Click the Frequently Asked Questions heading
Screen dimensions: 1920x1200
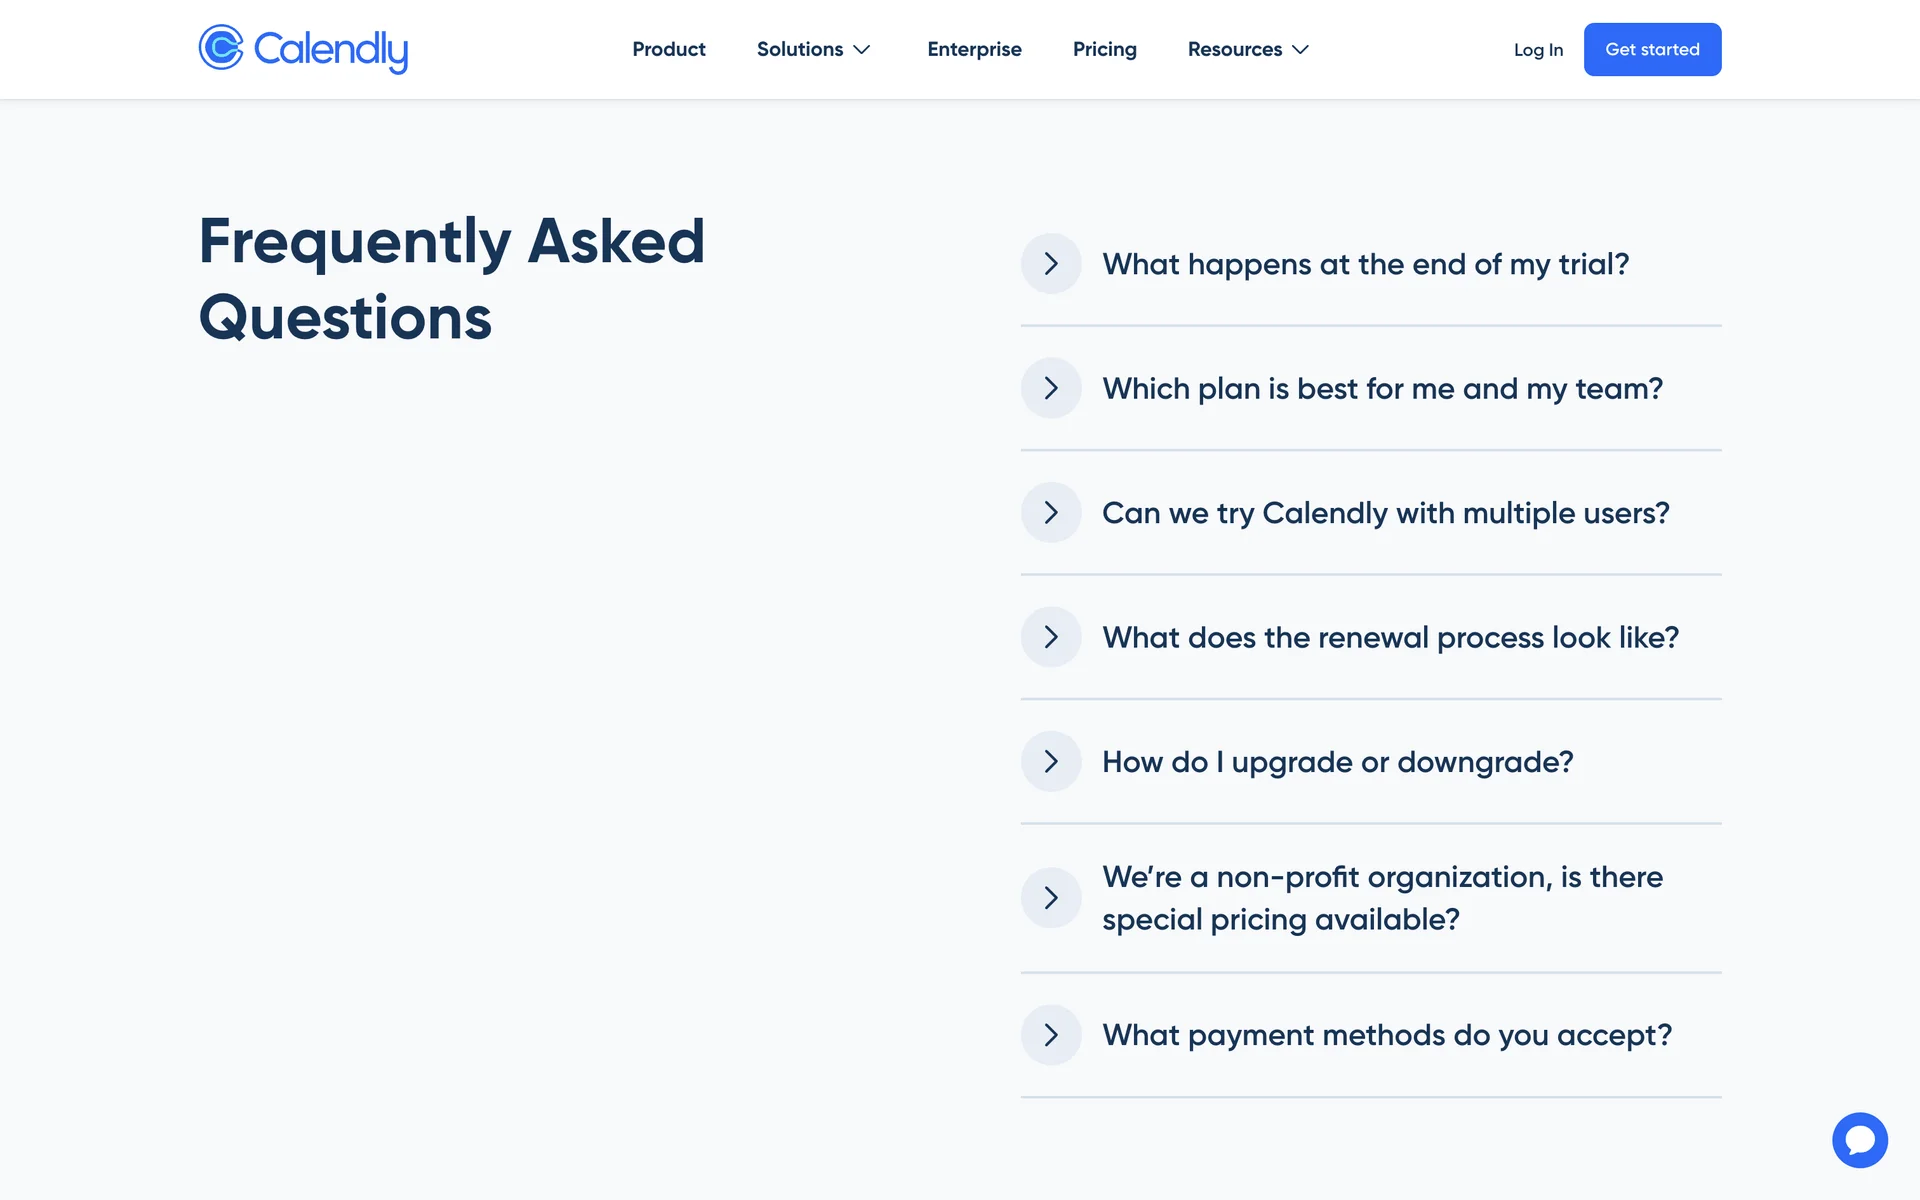click(451, 279)
